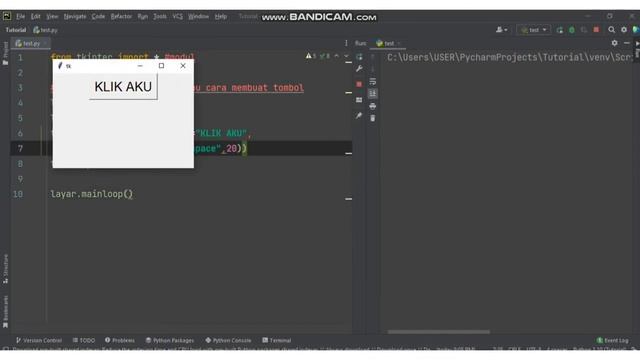Screen dimensions: 640x360
Task: Open the Refactor menu
Action: (x=121, y=17)
